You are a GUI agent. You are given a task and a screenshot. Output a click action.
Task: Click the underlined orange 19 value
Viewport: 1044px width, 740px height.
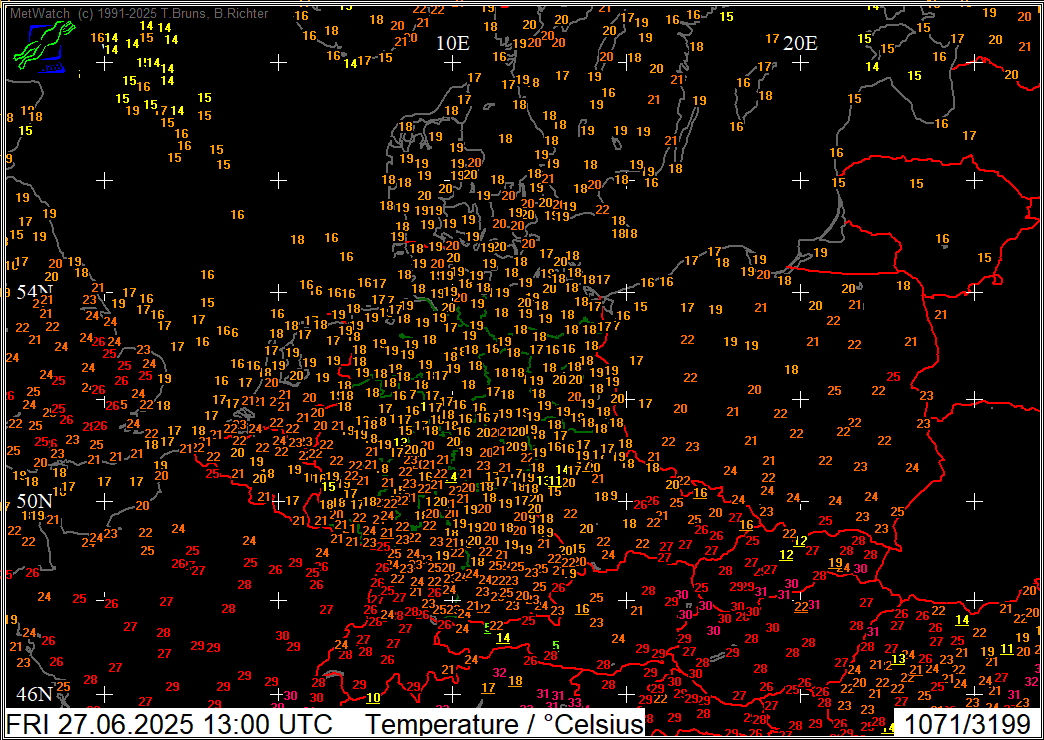pos(835,563)
